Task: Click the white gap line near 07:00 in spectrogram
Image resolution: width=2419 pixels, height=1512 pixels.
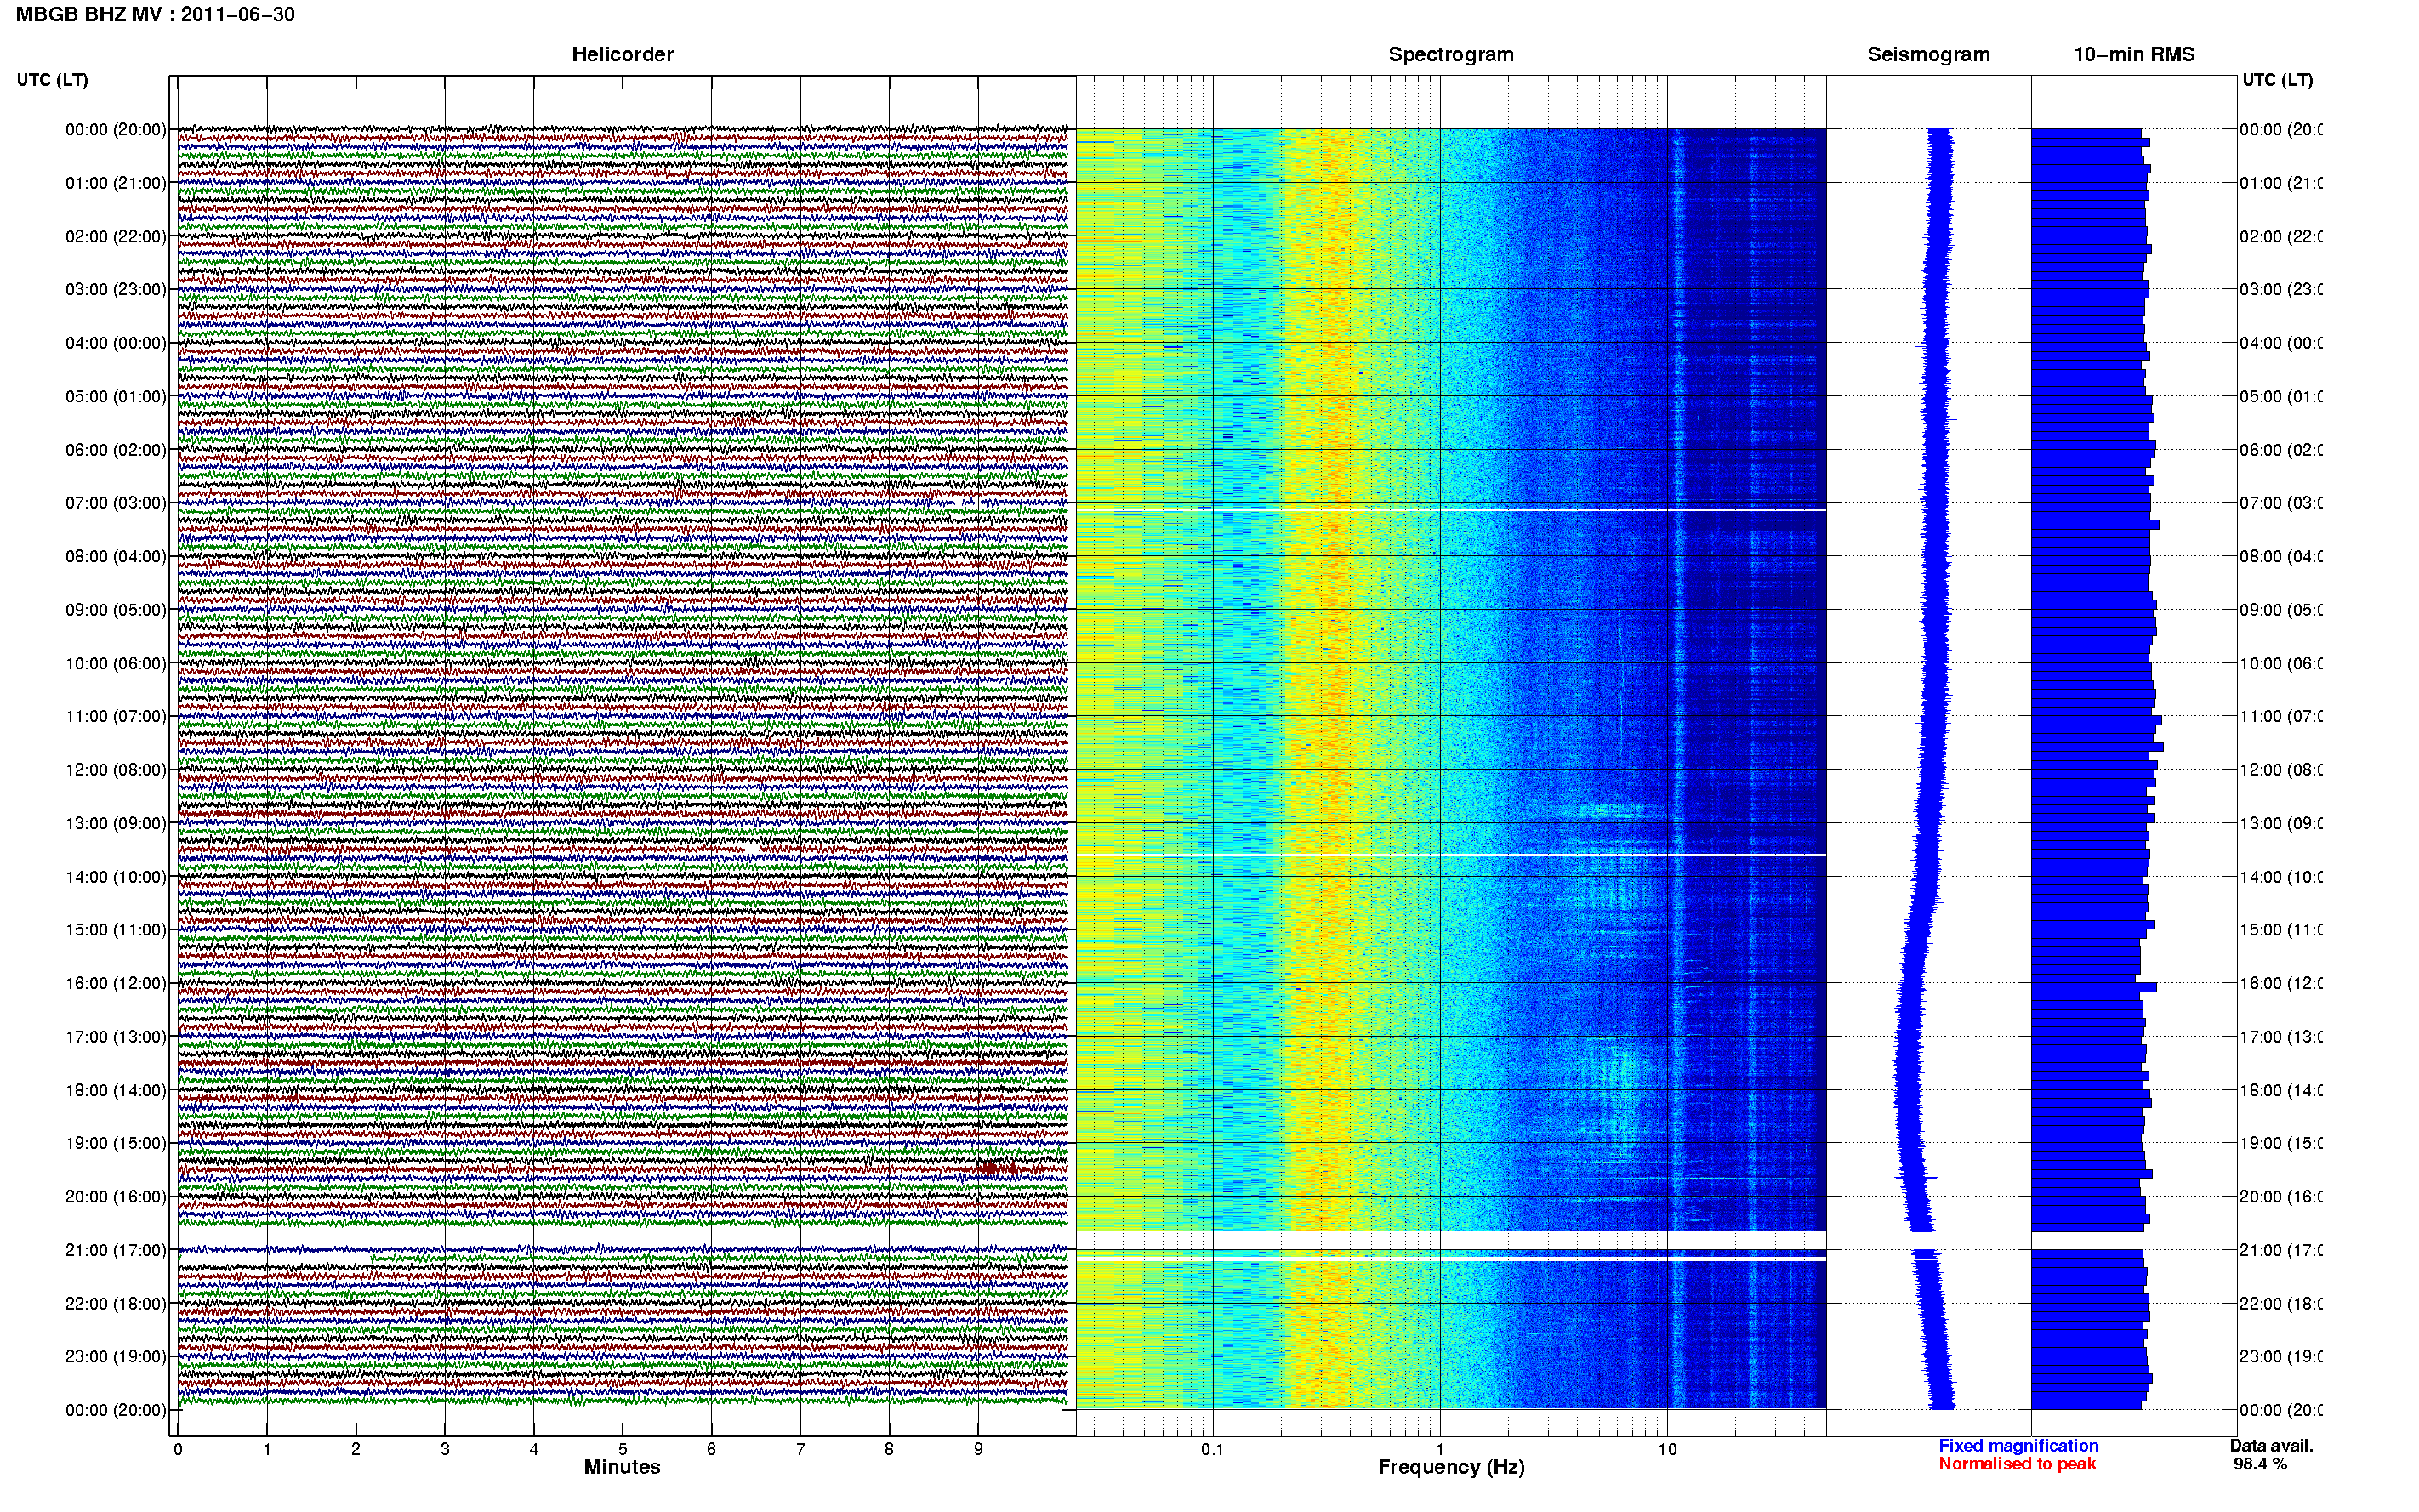Action: click(1451, 510)
